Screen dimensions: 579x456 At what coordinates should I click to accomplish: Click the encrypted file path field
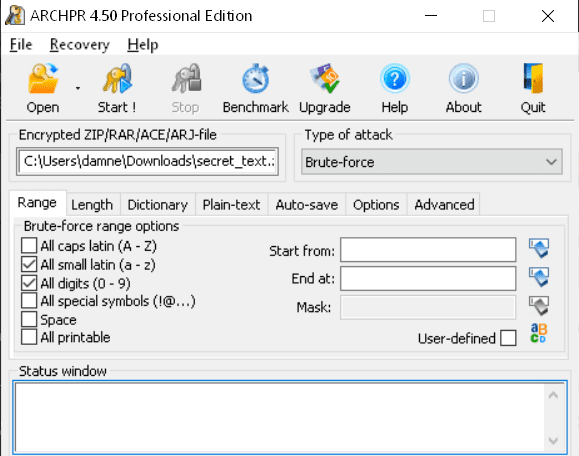tap(147, 162)
